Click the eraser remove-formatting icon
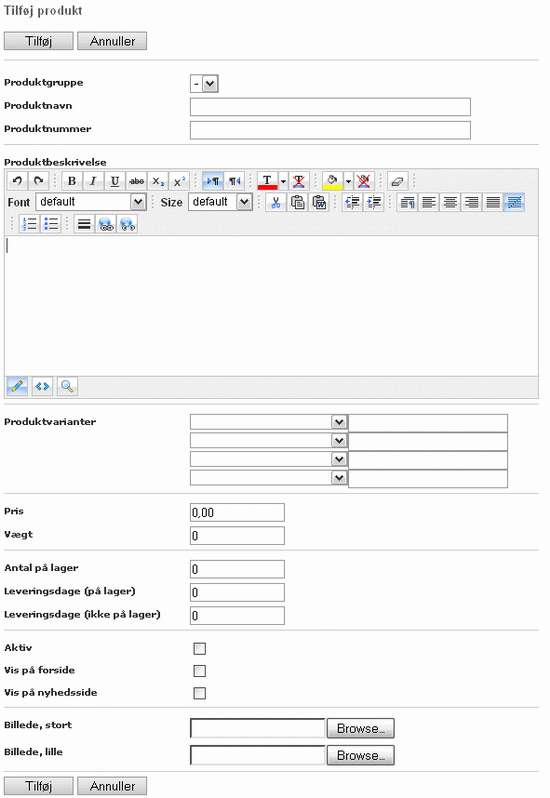 (x=397, y=181)
